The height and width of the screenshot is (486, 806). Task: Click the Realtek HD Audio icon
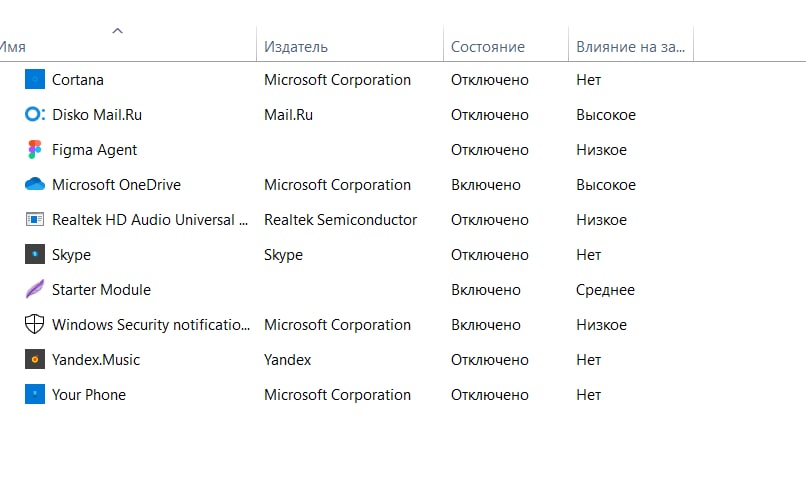[x=35, y=220]
